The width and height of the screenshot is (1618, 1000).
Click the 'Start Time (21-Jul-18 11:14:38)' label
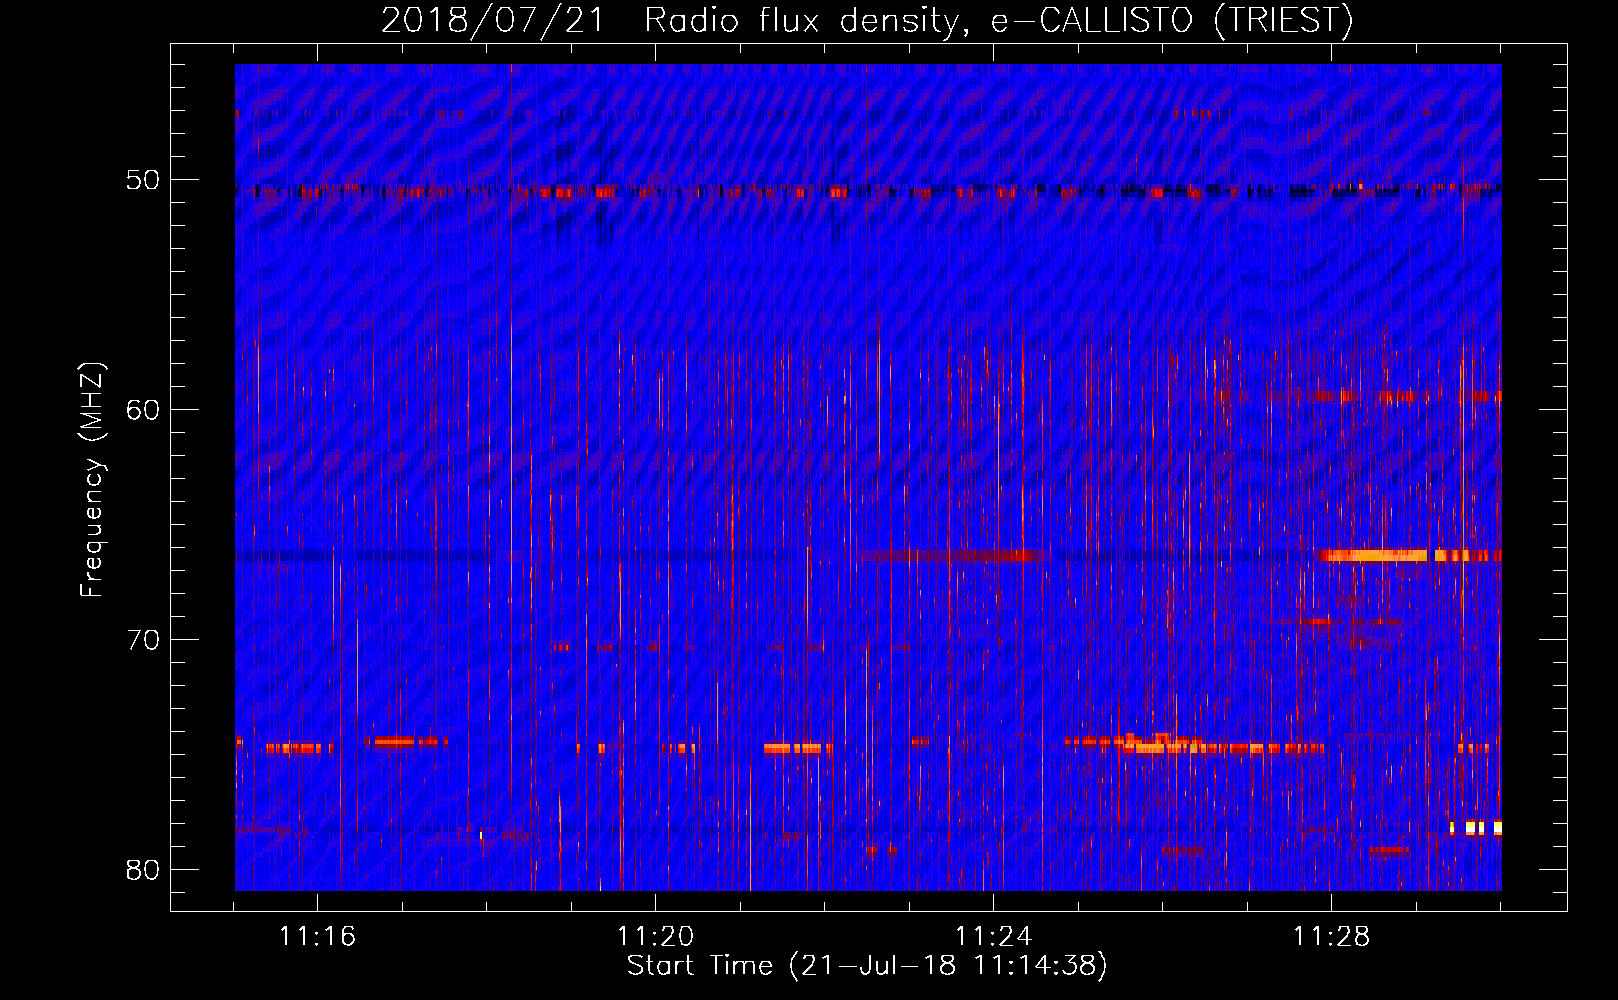(x=867, y=966)
